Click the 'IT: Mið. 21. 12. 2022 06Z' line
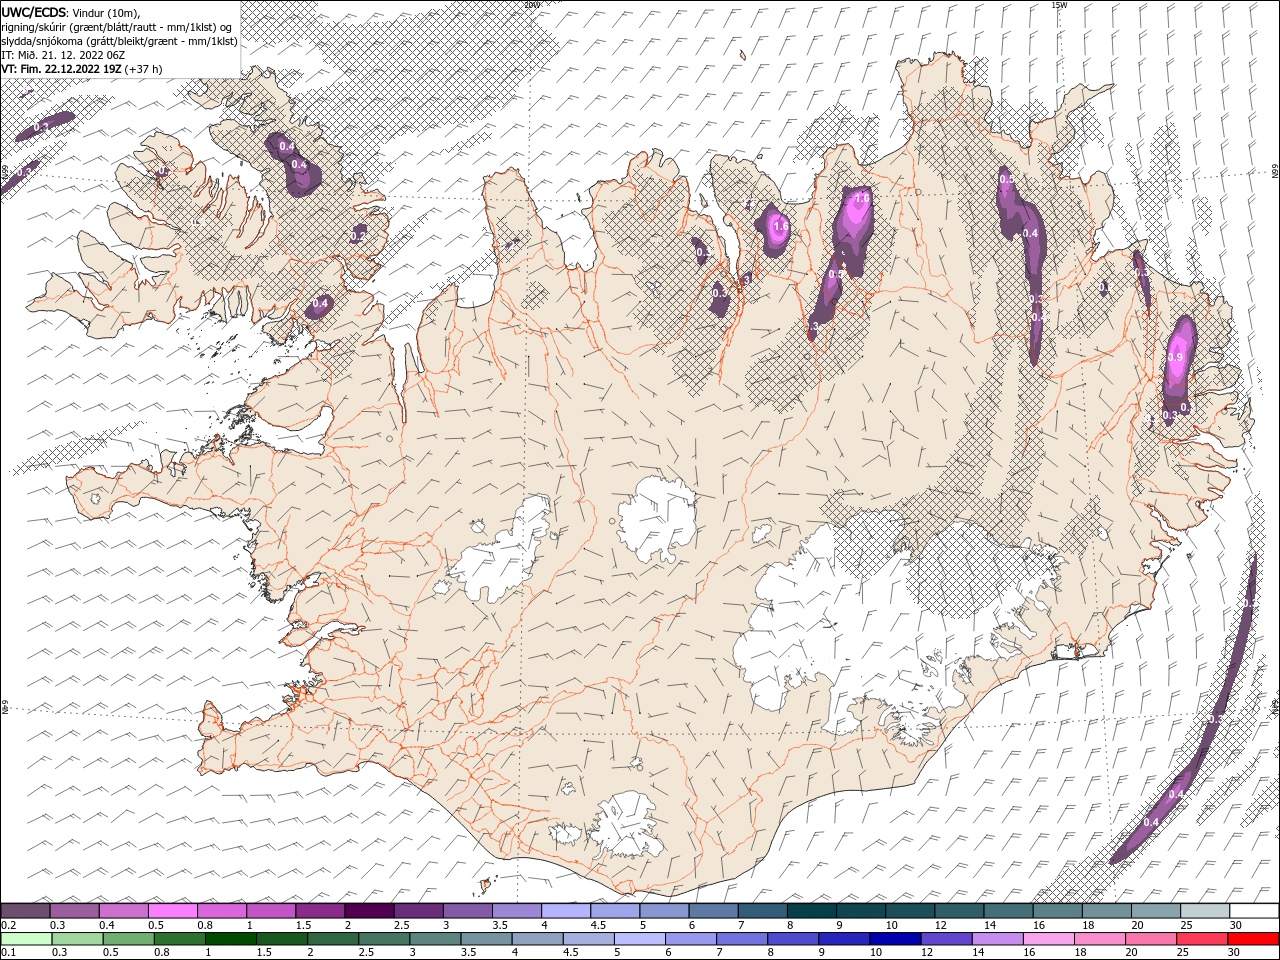The height and width of the screenshot is (960, 1280). tap(63, 55)
